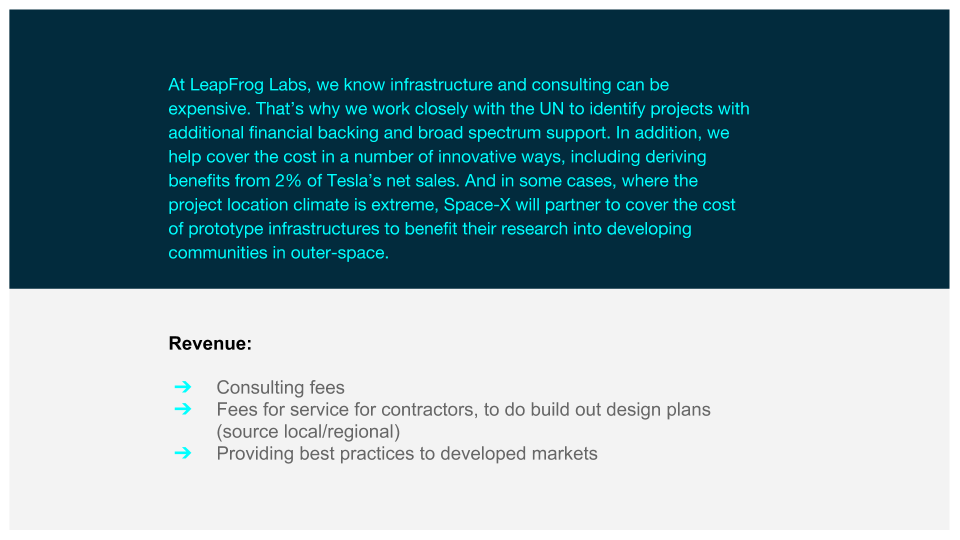This screenshot has width=960, height=540.
Task: Click Providing best practices to developed markets
Action: [x=407, y=454]
